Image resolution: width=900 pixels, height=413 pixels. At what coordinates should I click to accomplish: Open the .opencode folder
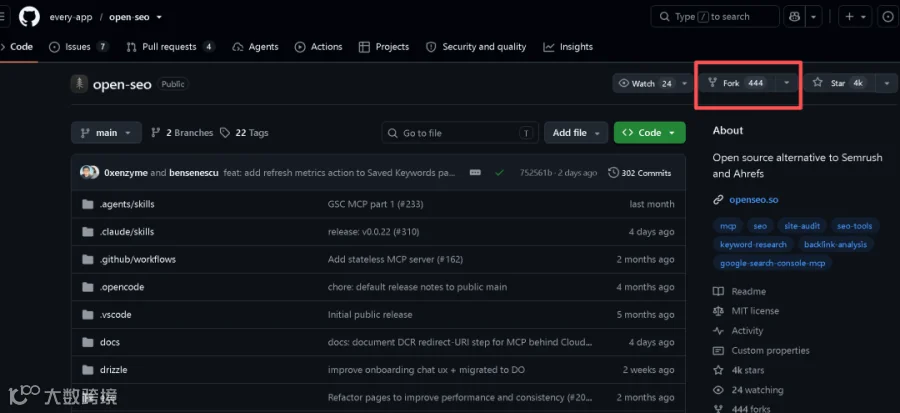point(122,287)
